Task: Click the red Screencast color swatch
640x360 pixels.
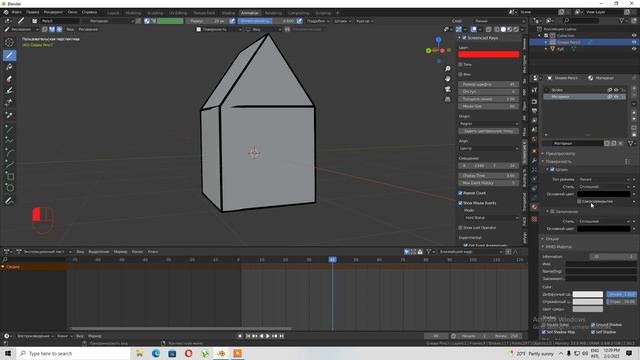Action: [x=489, y=54]
